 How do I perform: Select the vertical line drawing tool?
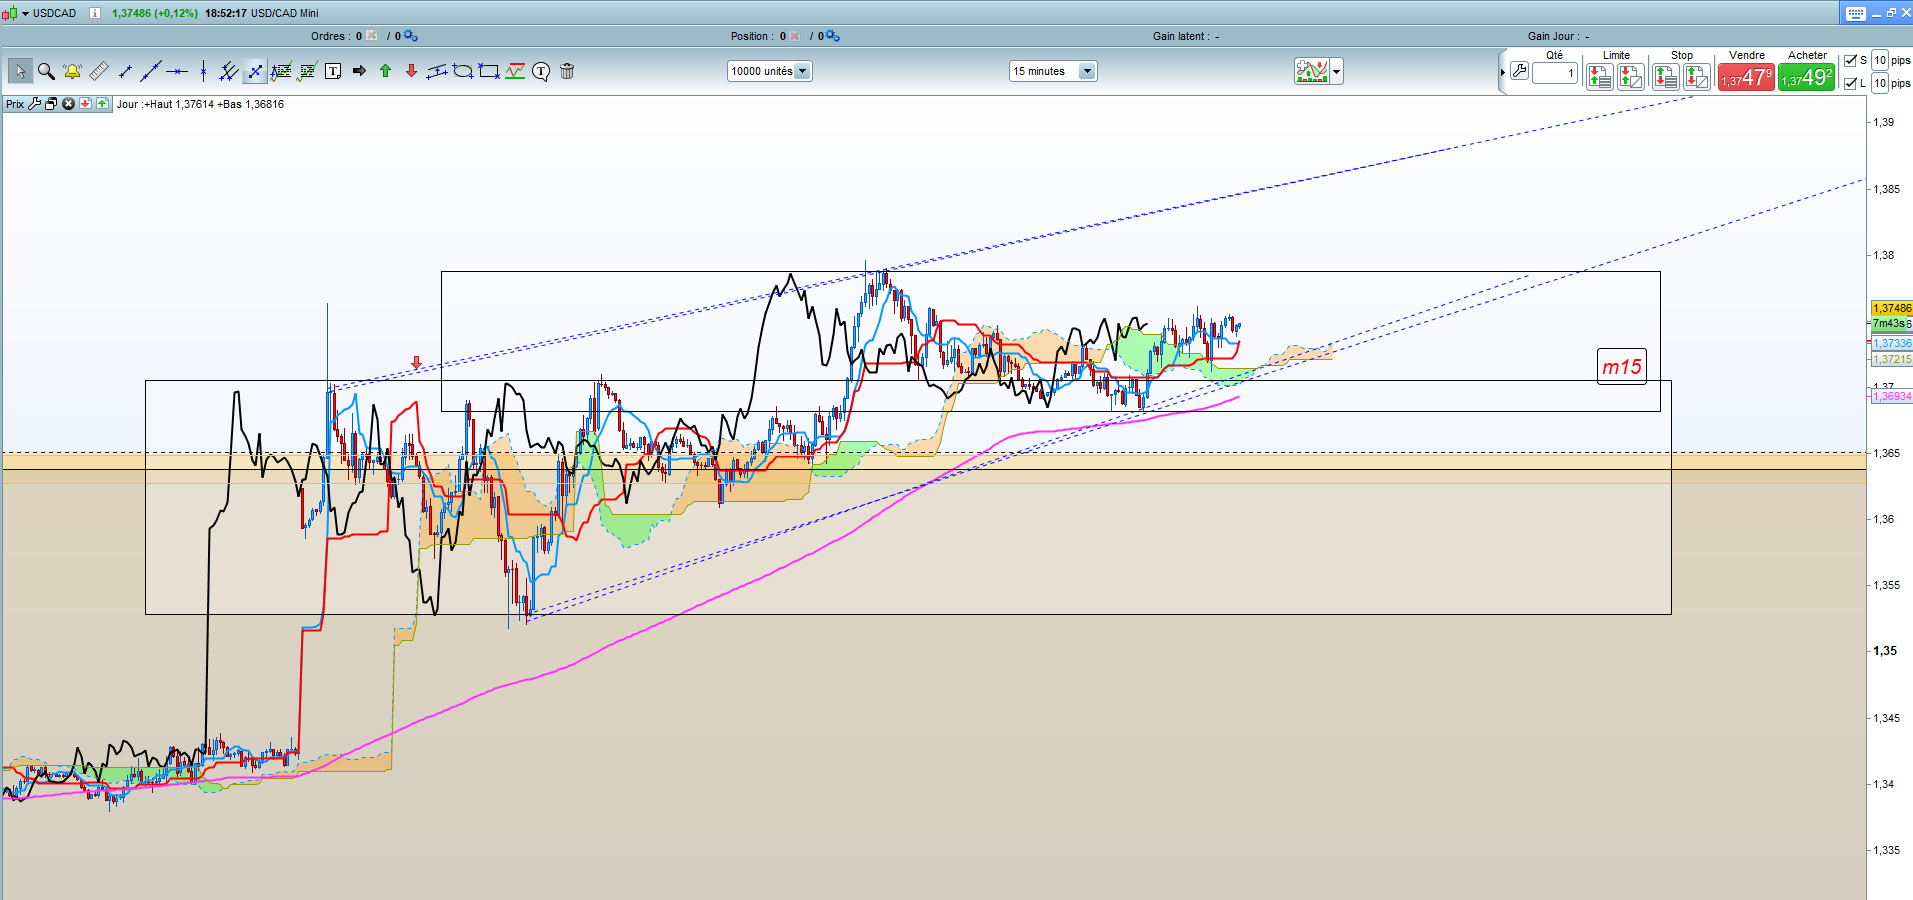(203, 71)
